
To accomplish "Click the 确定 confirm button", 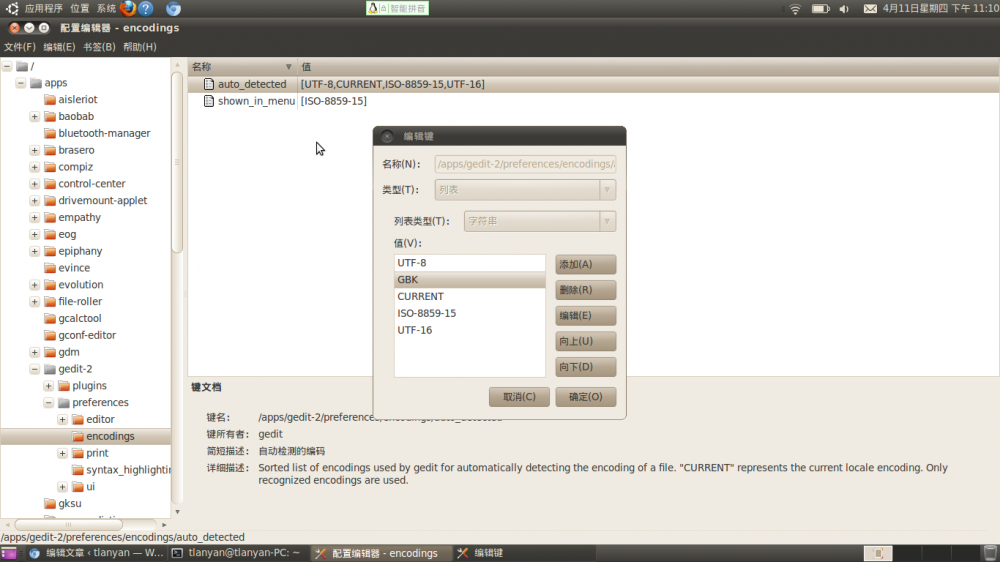I will click(x=585, y=397).
